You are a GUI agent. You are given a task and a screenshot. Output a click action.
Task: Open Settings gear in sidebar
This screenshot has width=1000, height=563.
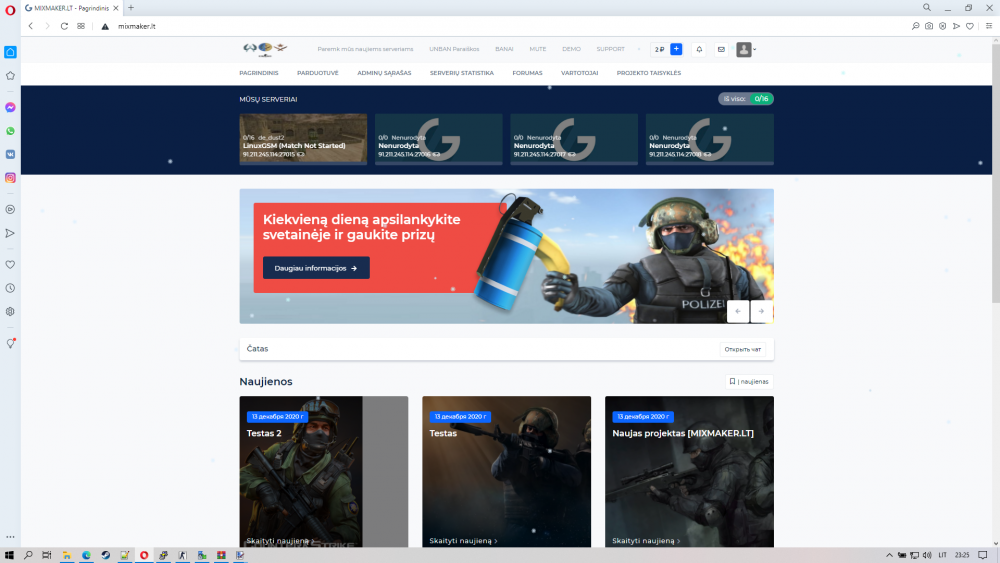click(10, 312)
